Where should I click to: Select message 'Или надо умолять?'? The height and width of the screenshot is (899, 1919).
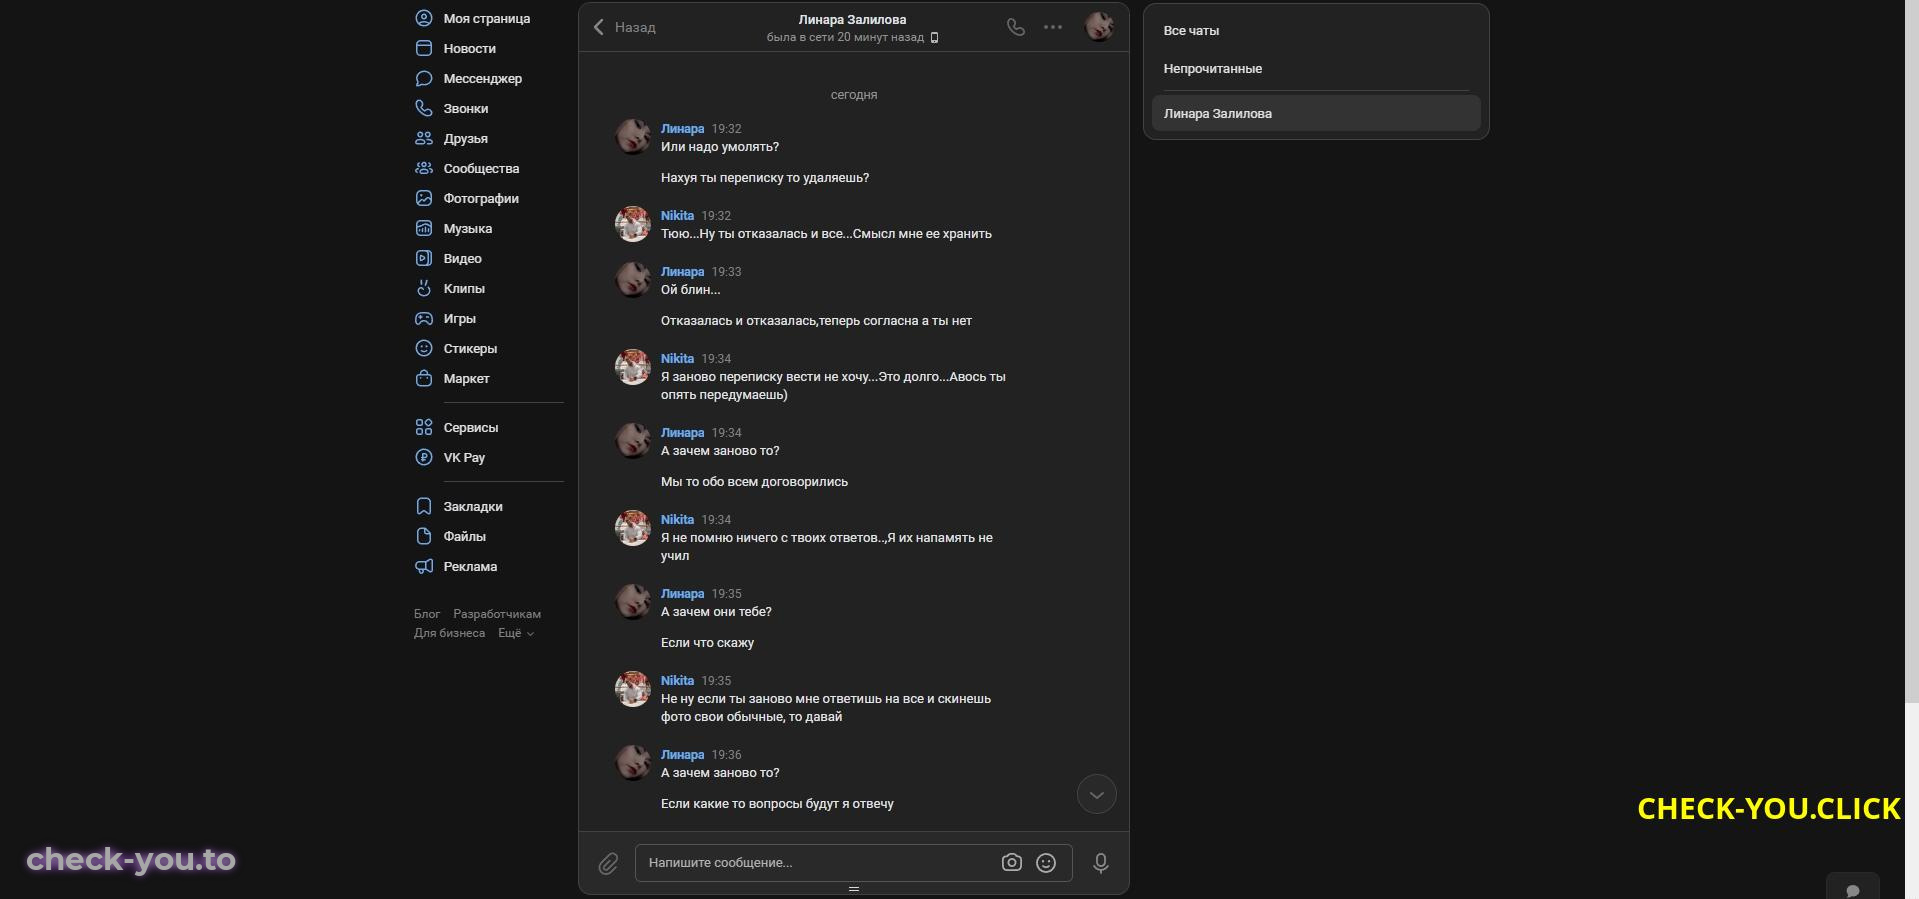point(720,147)
